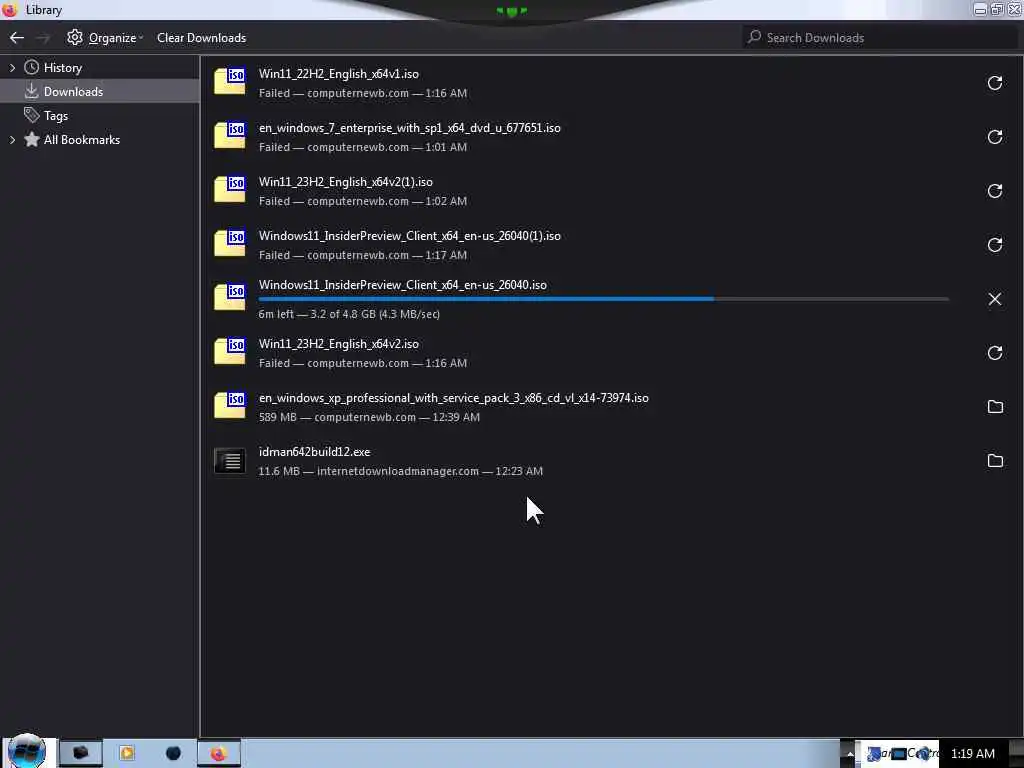The image size is (1024, 768).
Task: Click the dark round taskbar application icon
Action: [173, 754]
